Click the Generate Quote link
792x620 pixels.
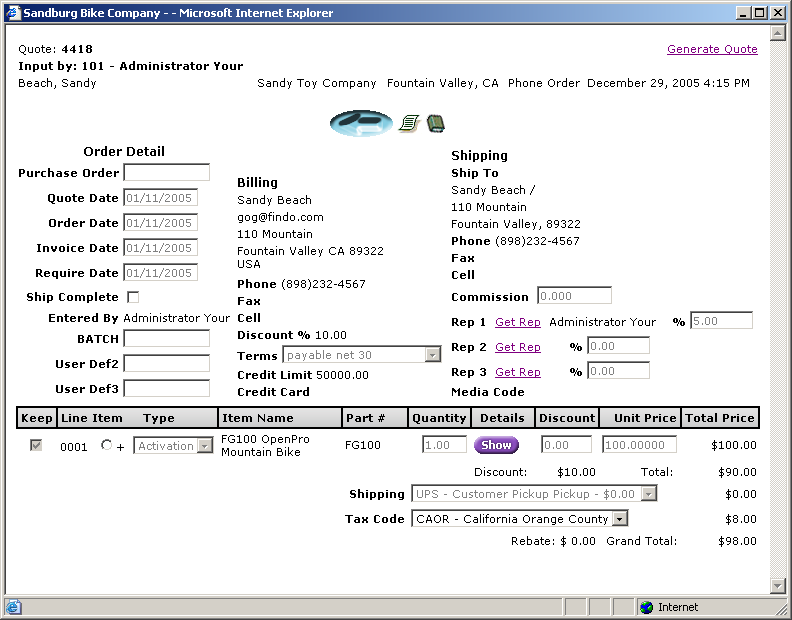712,49
